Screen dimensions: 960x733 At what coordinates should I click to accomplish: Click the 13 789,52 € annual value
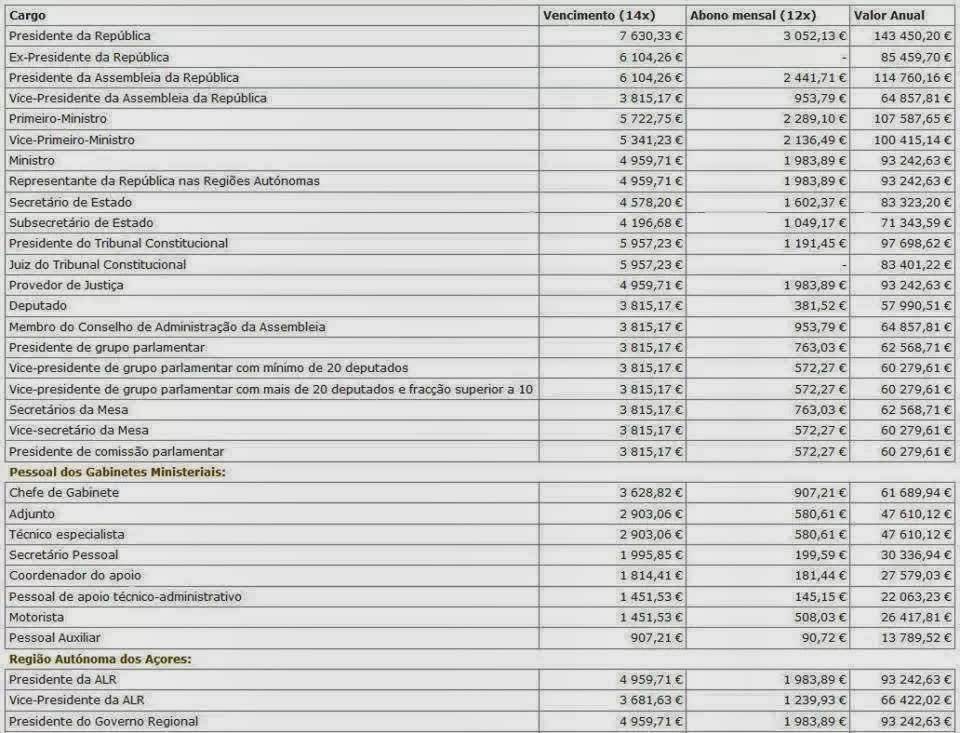click(x=916, y=638)
